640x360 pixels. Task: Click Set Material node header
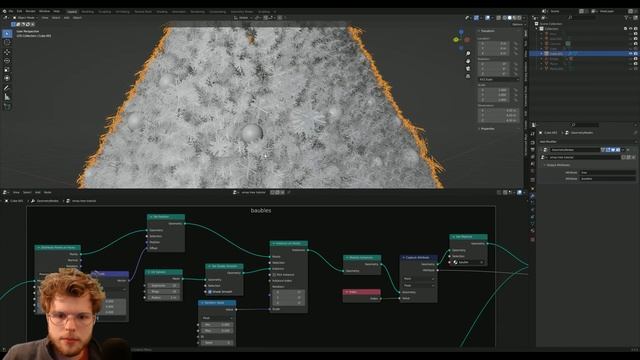[468, 237]
